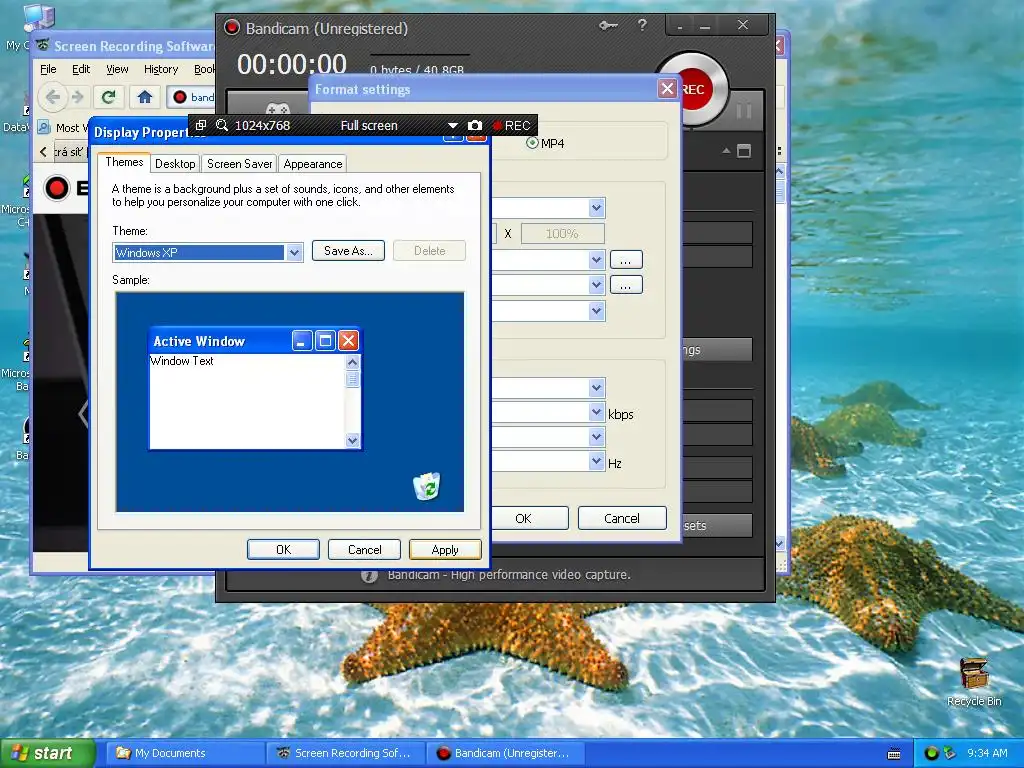Expand last video section dropdown
This screenshot has width=1024, height=768.
pos(596,311)
